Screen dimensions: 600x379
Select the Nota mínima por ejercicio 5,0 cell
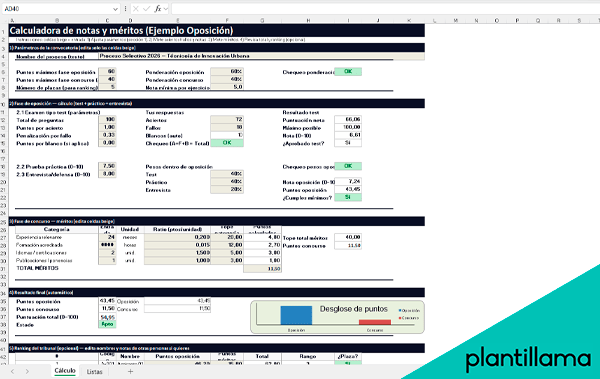coord(227,87)
